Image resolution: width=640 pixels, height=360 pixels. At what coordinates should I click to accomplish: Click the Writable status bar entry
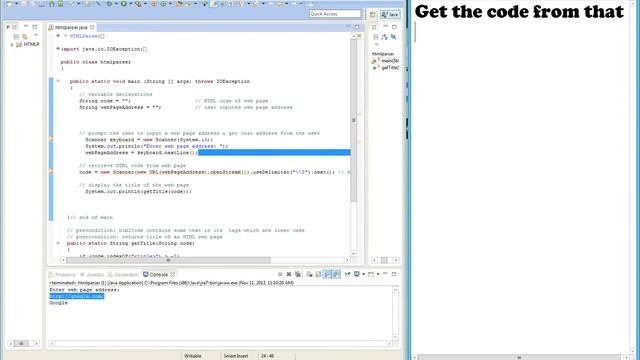(x=193, y=356)
